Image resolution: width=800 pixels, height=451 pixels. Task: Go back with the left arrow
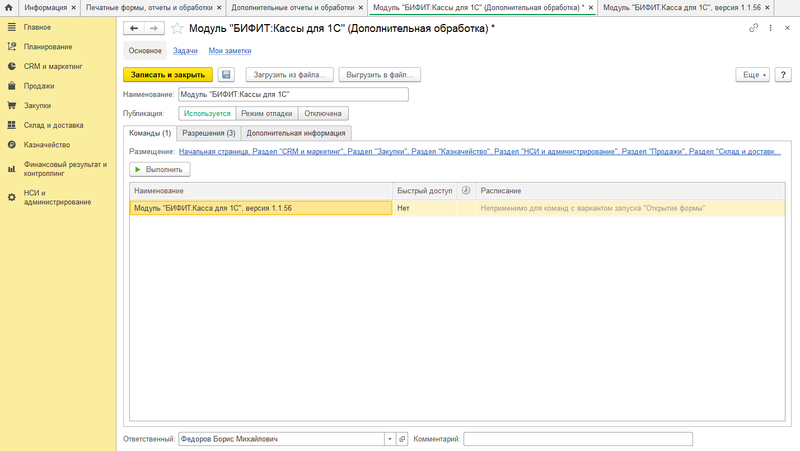point(134,29)
